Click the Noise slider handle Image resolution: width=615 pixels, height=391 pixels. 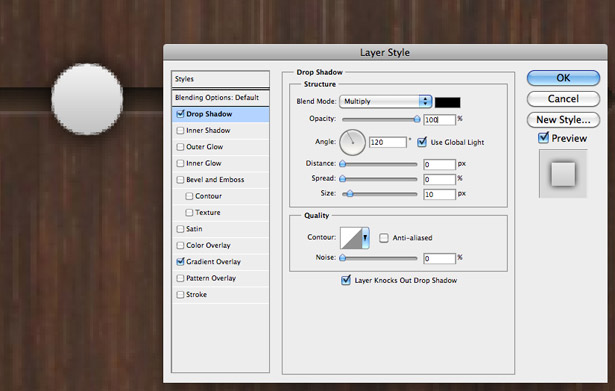[x=342, y=258]
